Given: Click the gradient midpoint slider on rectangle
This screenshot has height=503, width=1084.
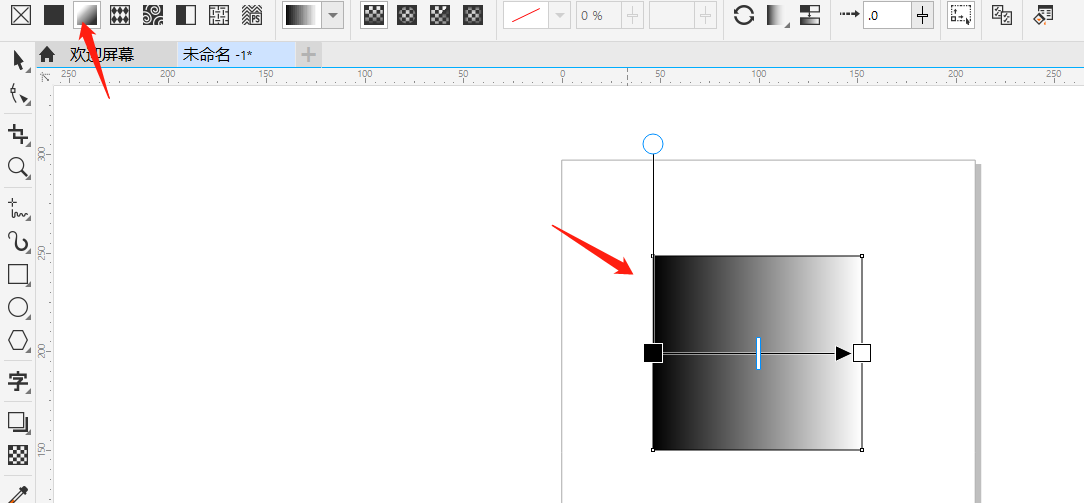Looking at the screenshot, I should point(759,353).
